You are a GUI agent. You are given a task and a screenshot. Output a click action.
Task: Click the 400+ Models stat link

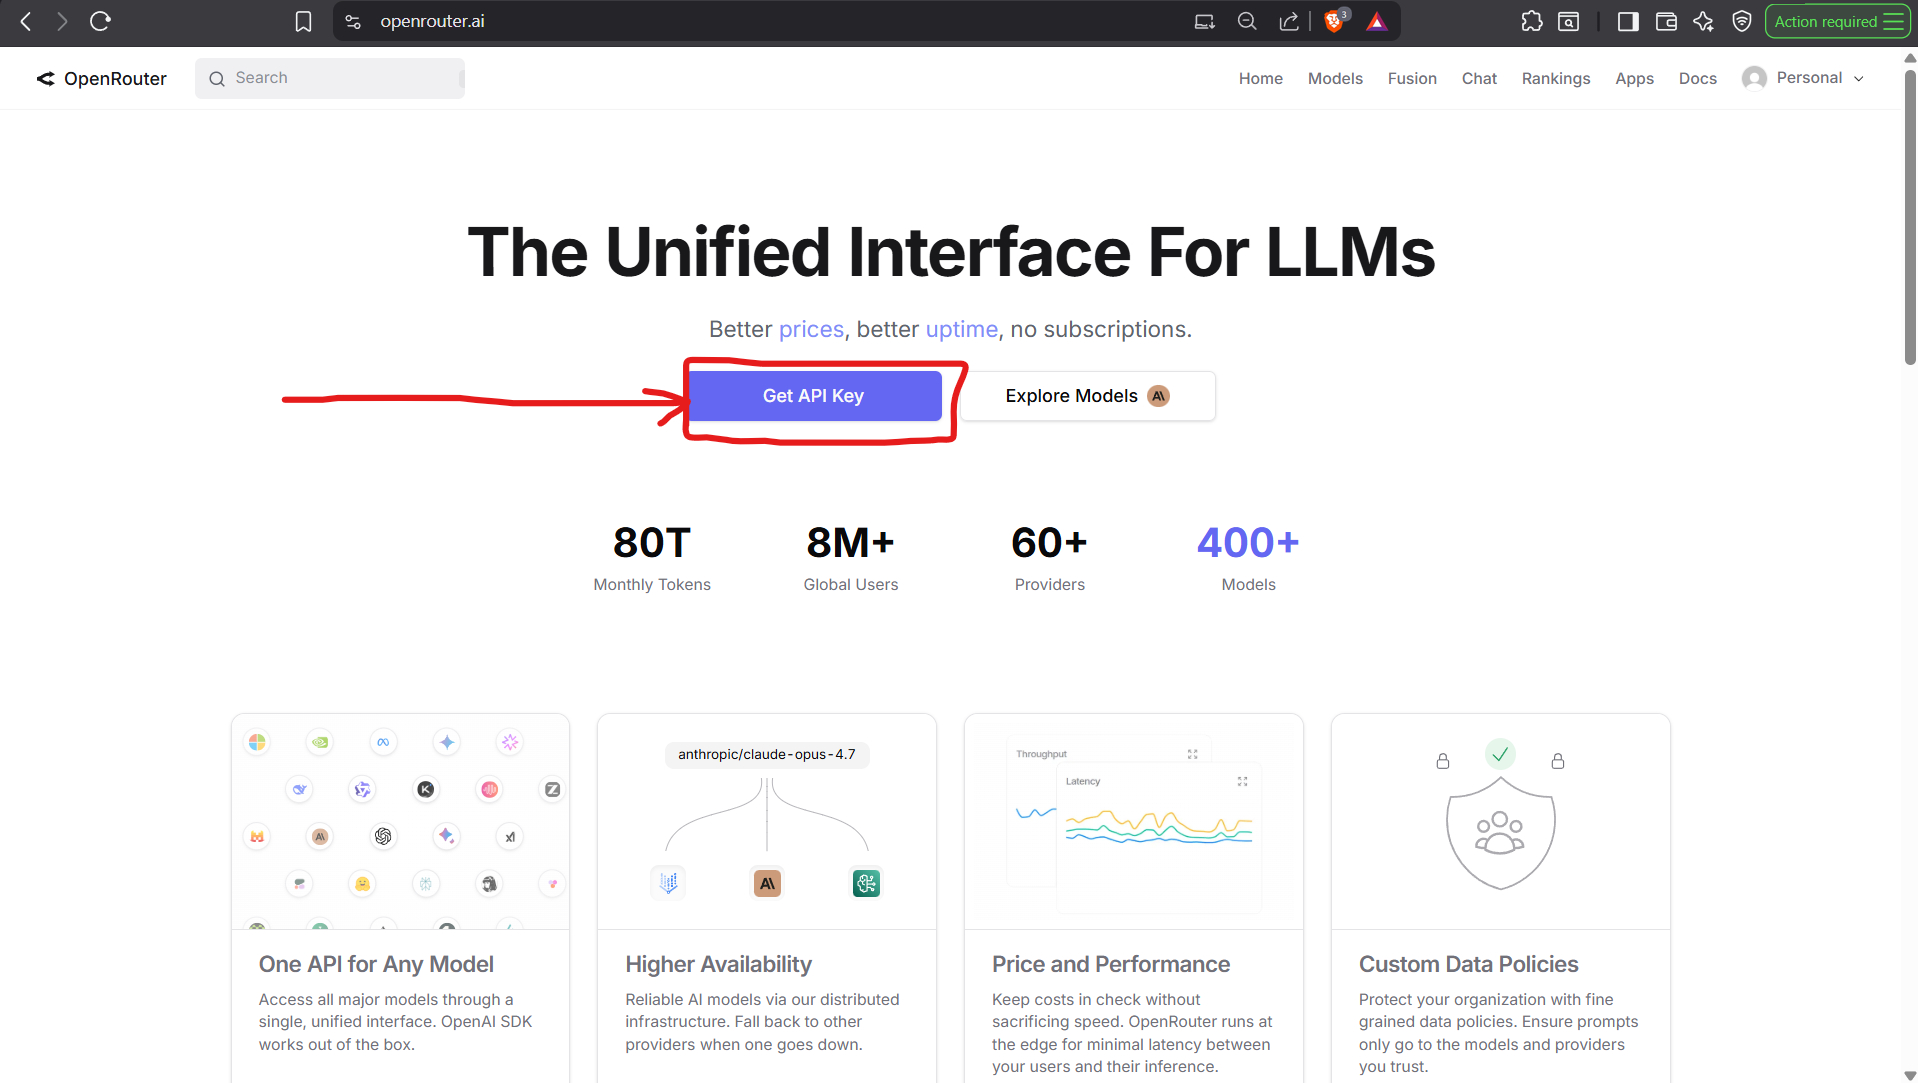(x=1248, y=557)
